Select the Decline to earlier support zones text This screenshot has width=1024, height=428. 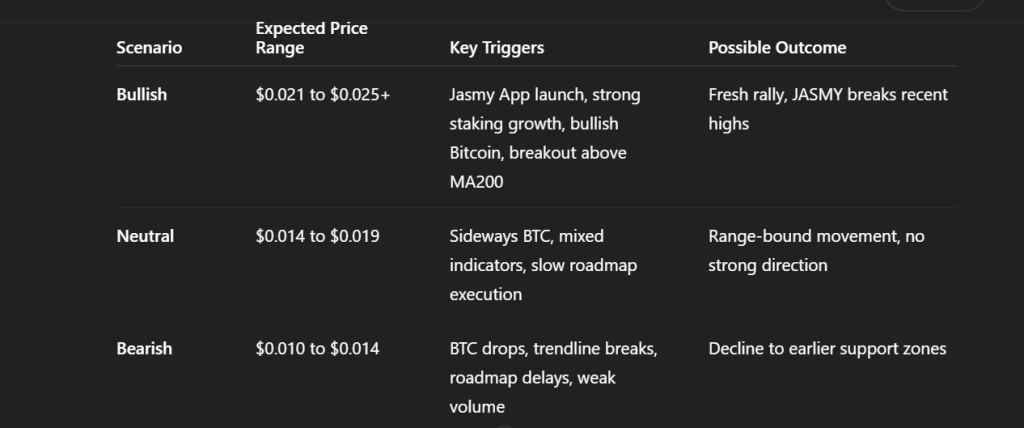[827, 349]
